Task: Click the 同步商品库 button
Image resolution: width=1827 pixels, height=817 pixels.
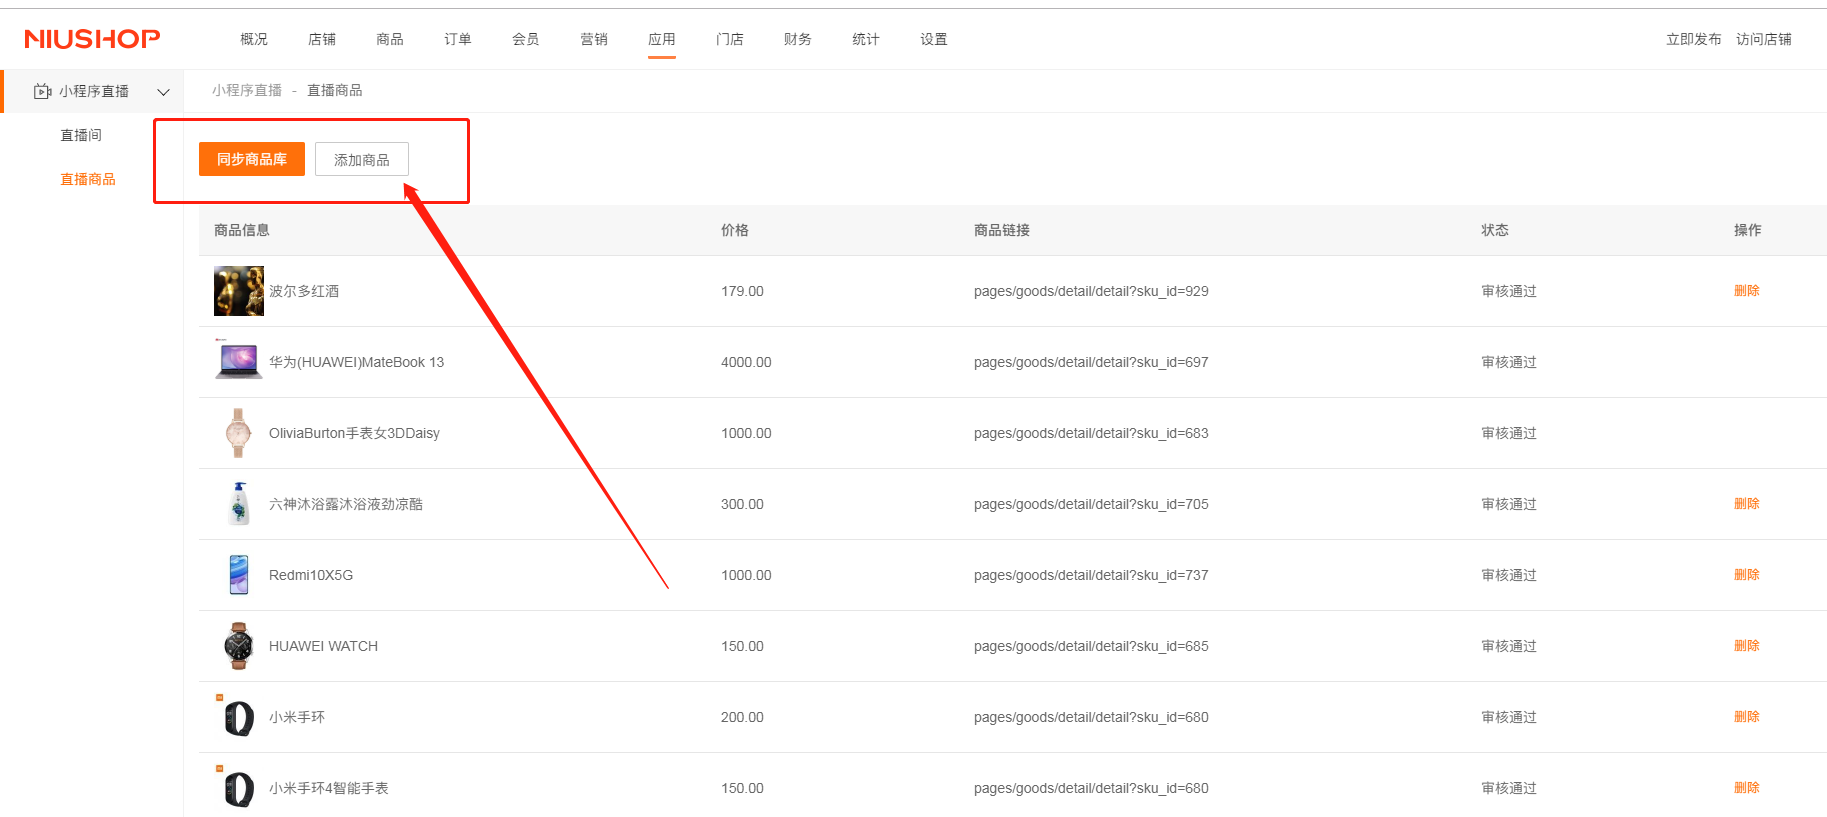Action: [x=252, y=159]
